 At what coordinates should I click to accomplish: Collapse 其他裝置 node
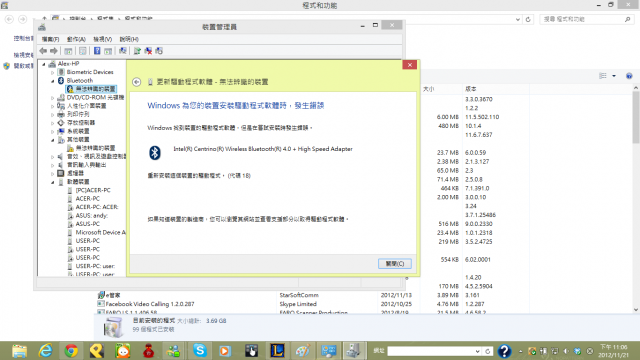pos(52,140)
